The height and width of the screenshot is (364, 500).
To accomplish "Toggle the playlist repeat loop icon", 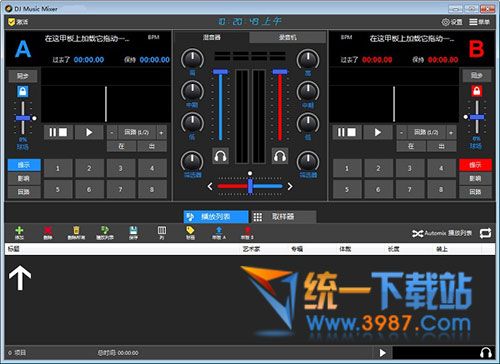I will click(x=485, y=233).
